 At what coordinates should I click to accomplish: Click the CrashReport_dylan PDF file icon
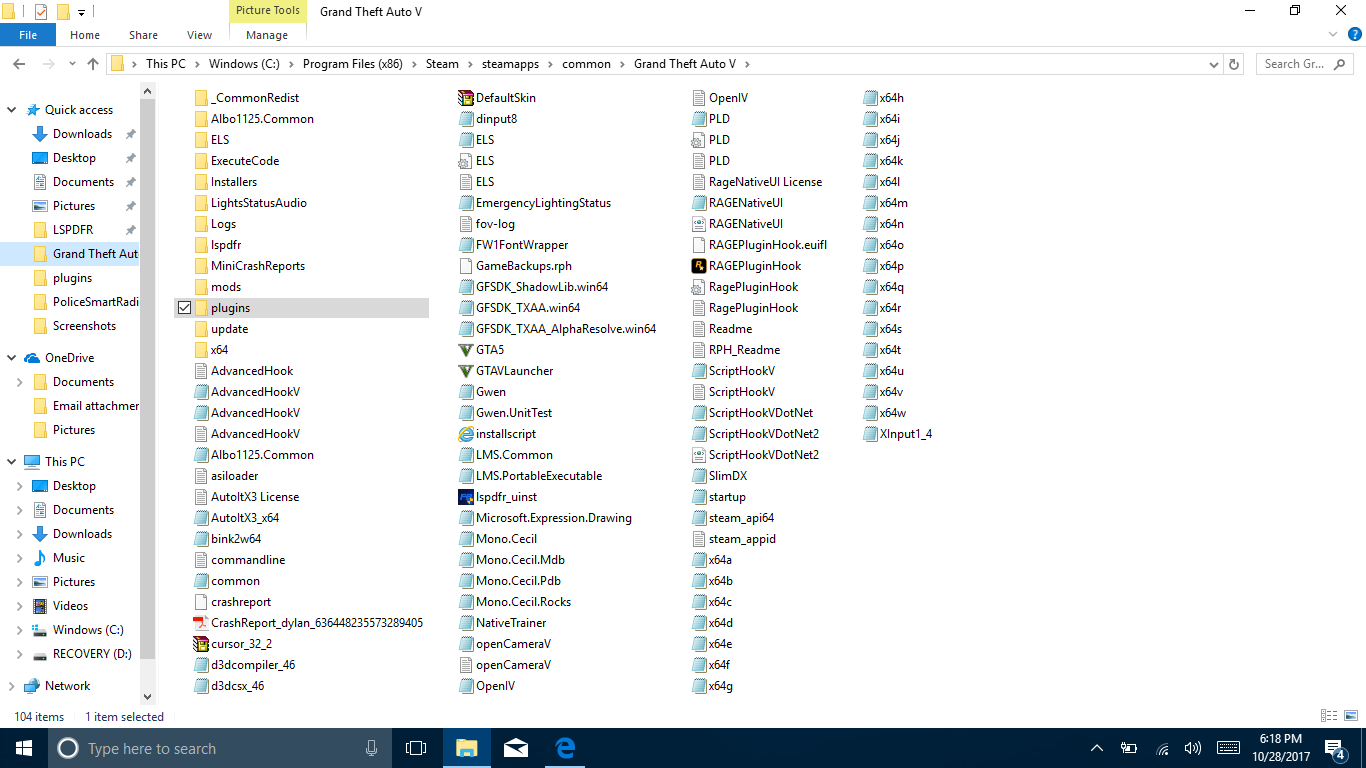[x=201, y=623]
